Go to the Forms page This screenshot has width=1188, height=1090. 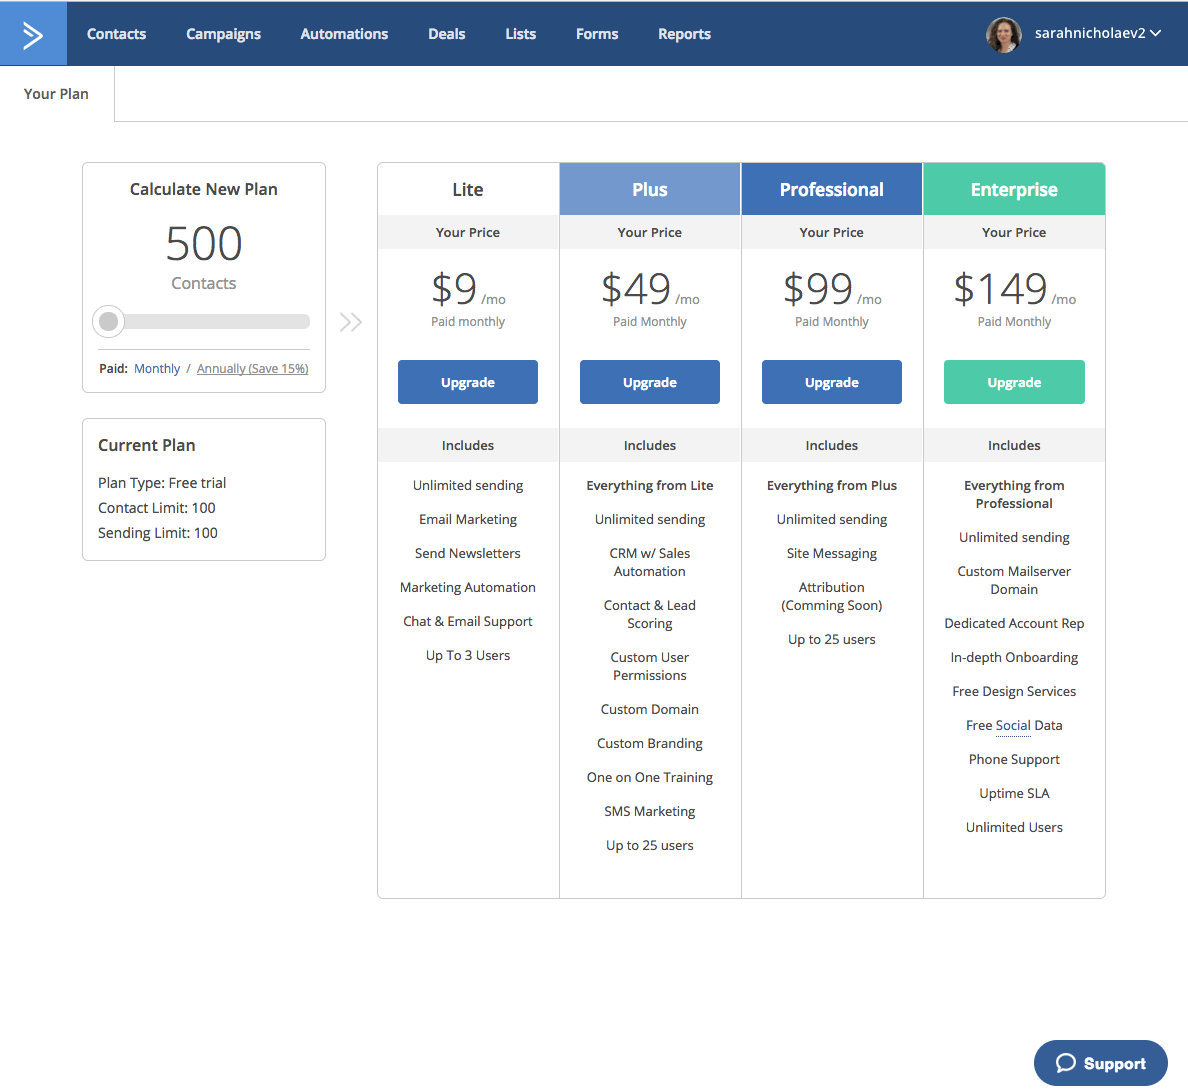coord(597,34)
